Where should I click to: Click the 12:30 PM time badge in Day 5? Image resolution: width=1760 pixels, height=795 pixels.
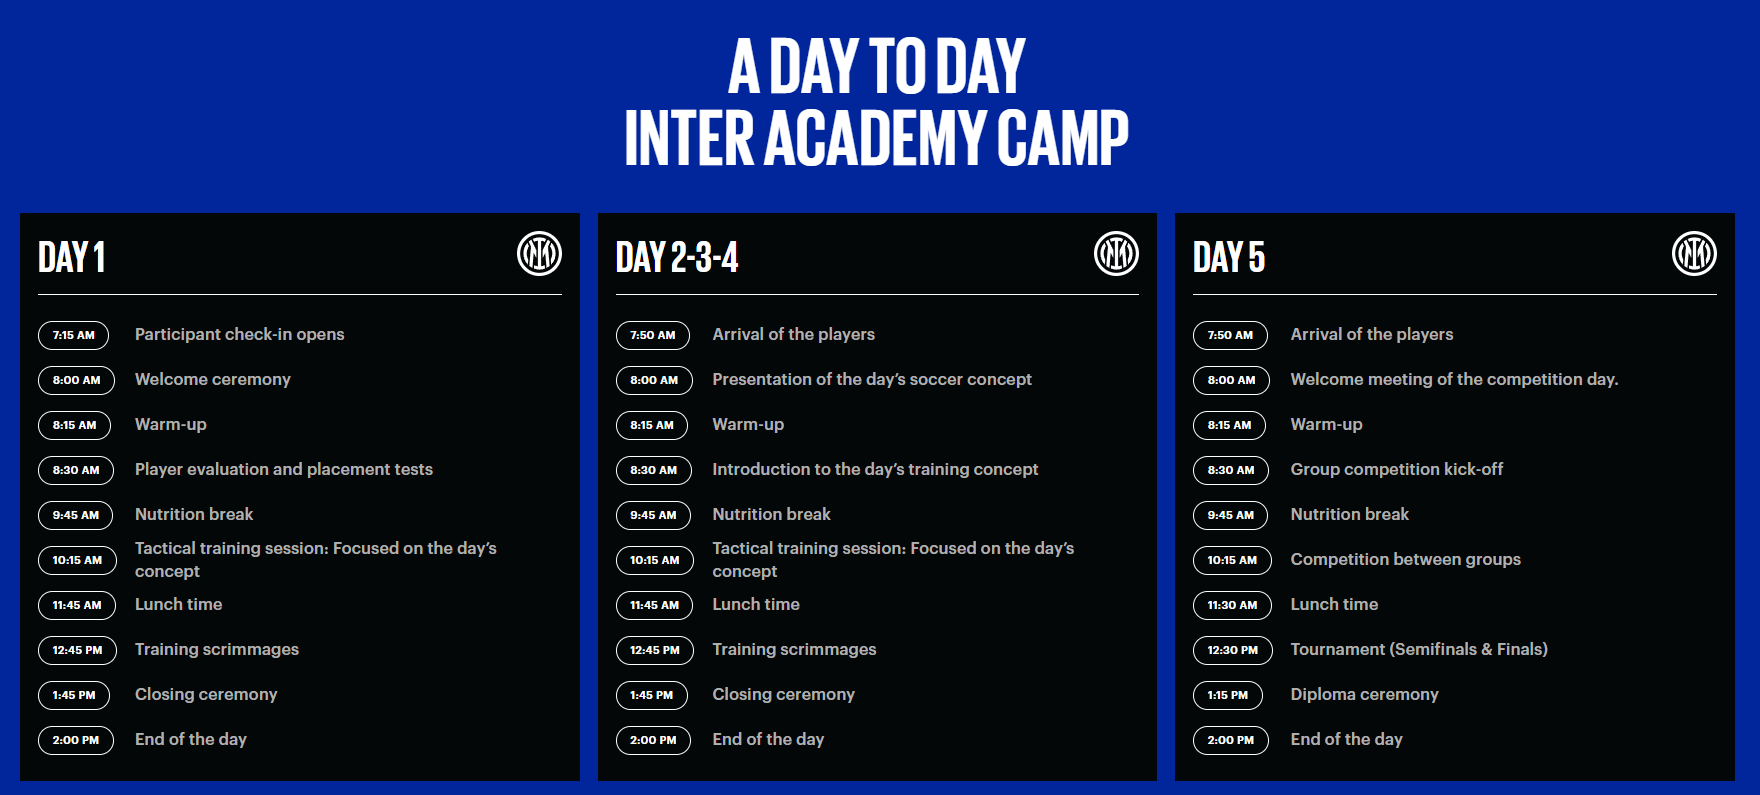1232,650
